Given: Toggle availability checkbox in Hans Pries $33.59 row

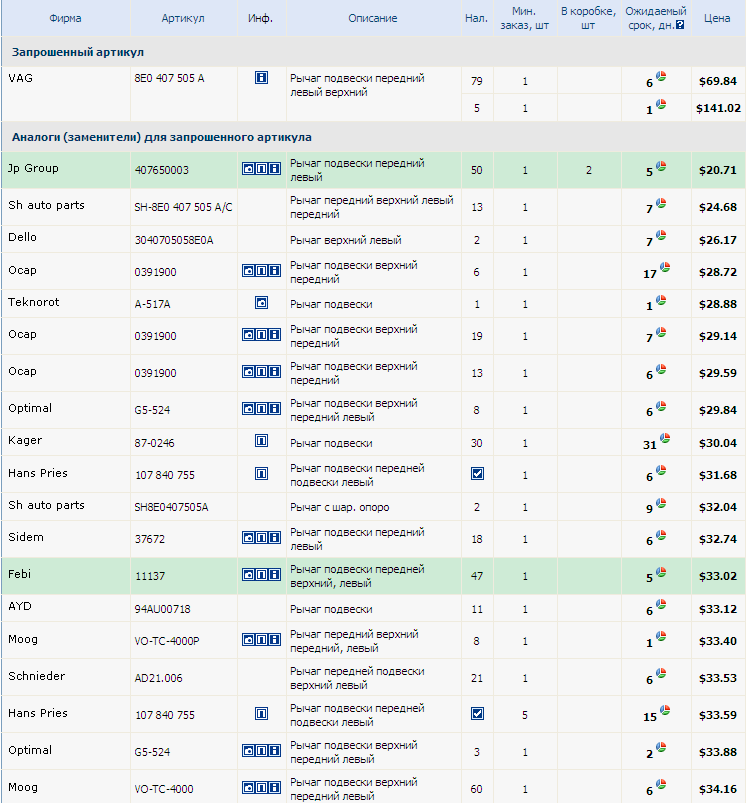Looking at the screenshot, I should pos(477,713).
